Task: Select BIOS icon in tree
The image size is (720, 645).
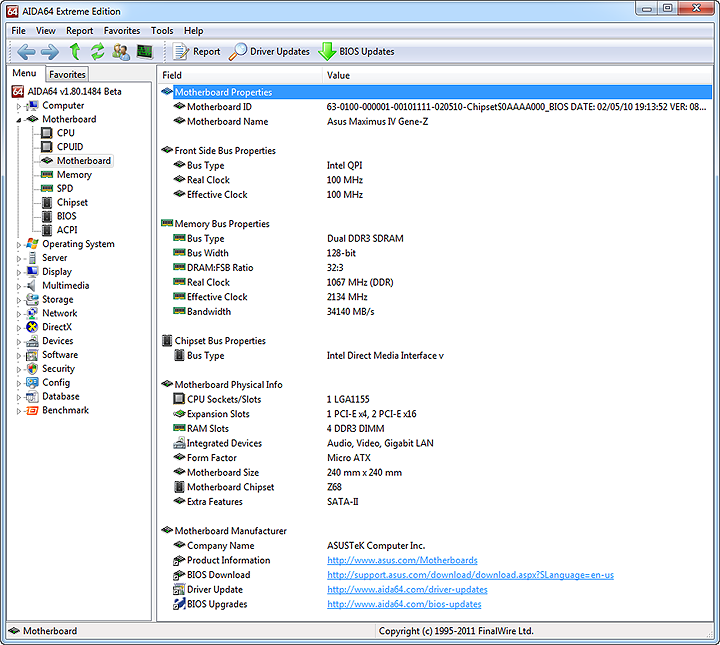Action: [47, 216]
